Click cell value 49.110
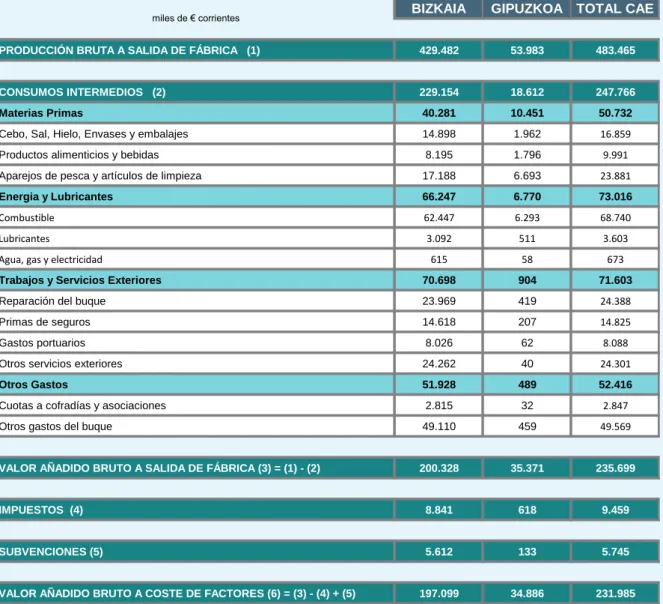This screenshot has width=663, height=604. point(439,426)
